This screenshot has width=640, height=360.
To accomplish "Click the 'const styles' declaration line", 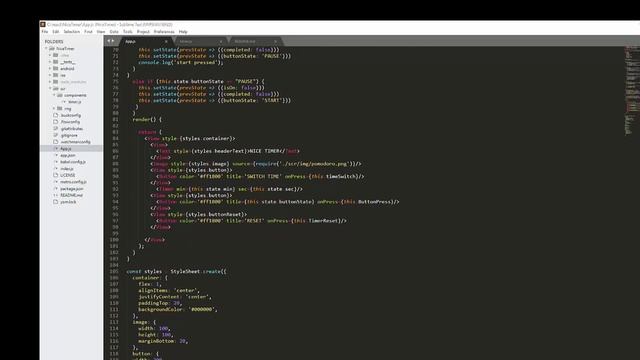I will (176, 271).
